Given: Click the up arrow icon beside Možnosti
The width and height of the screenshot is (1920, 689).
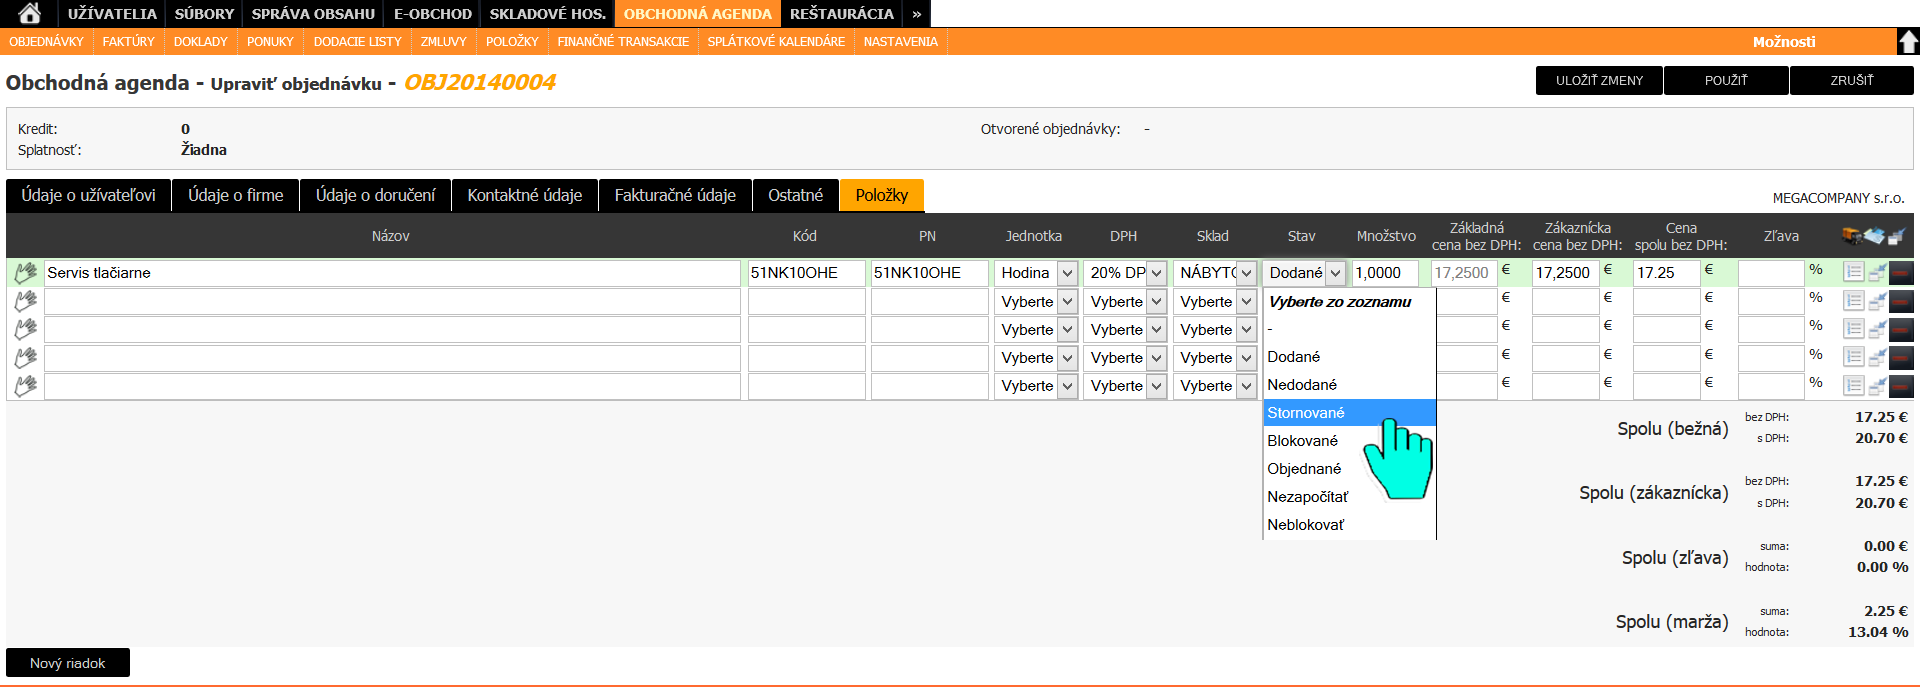Looking at the screenshot, I should pyautogui.click(x=1908, y=42).
